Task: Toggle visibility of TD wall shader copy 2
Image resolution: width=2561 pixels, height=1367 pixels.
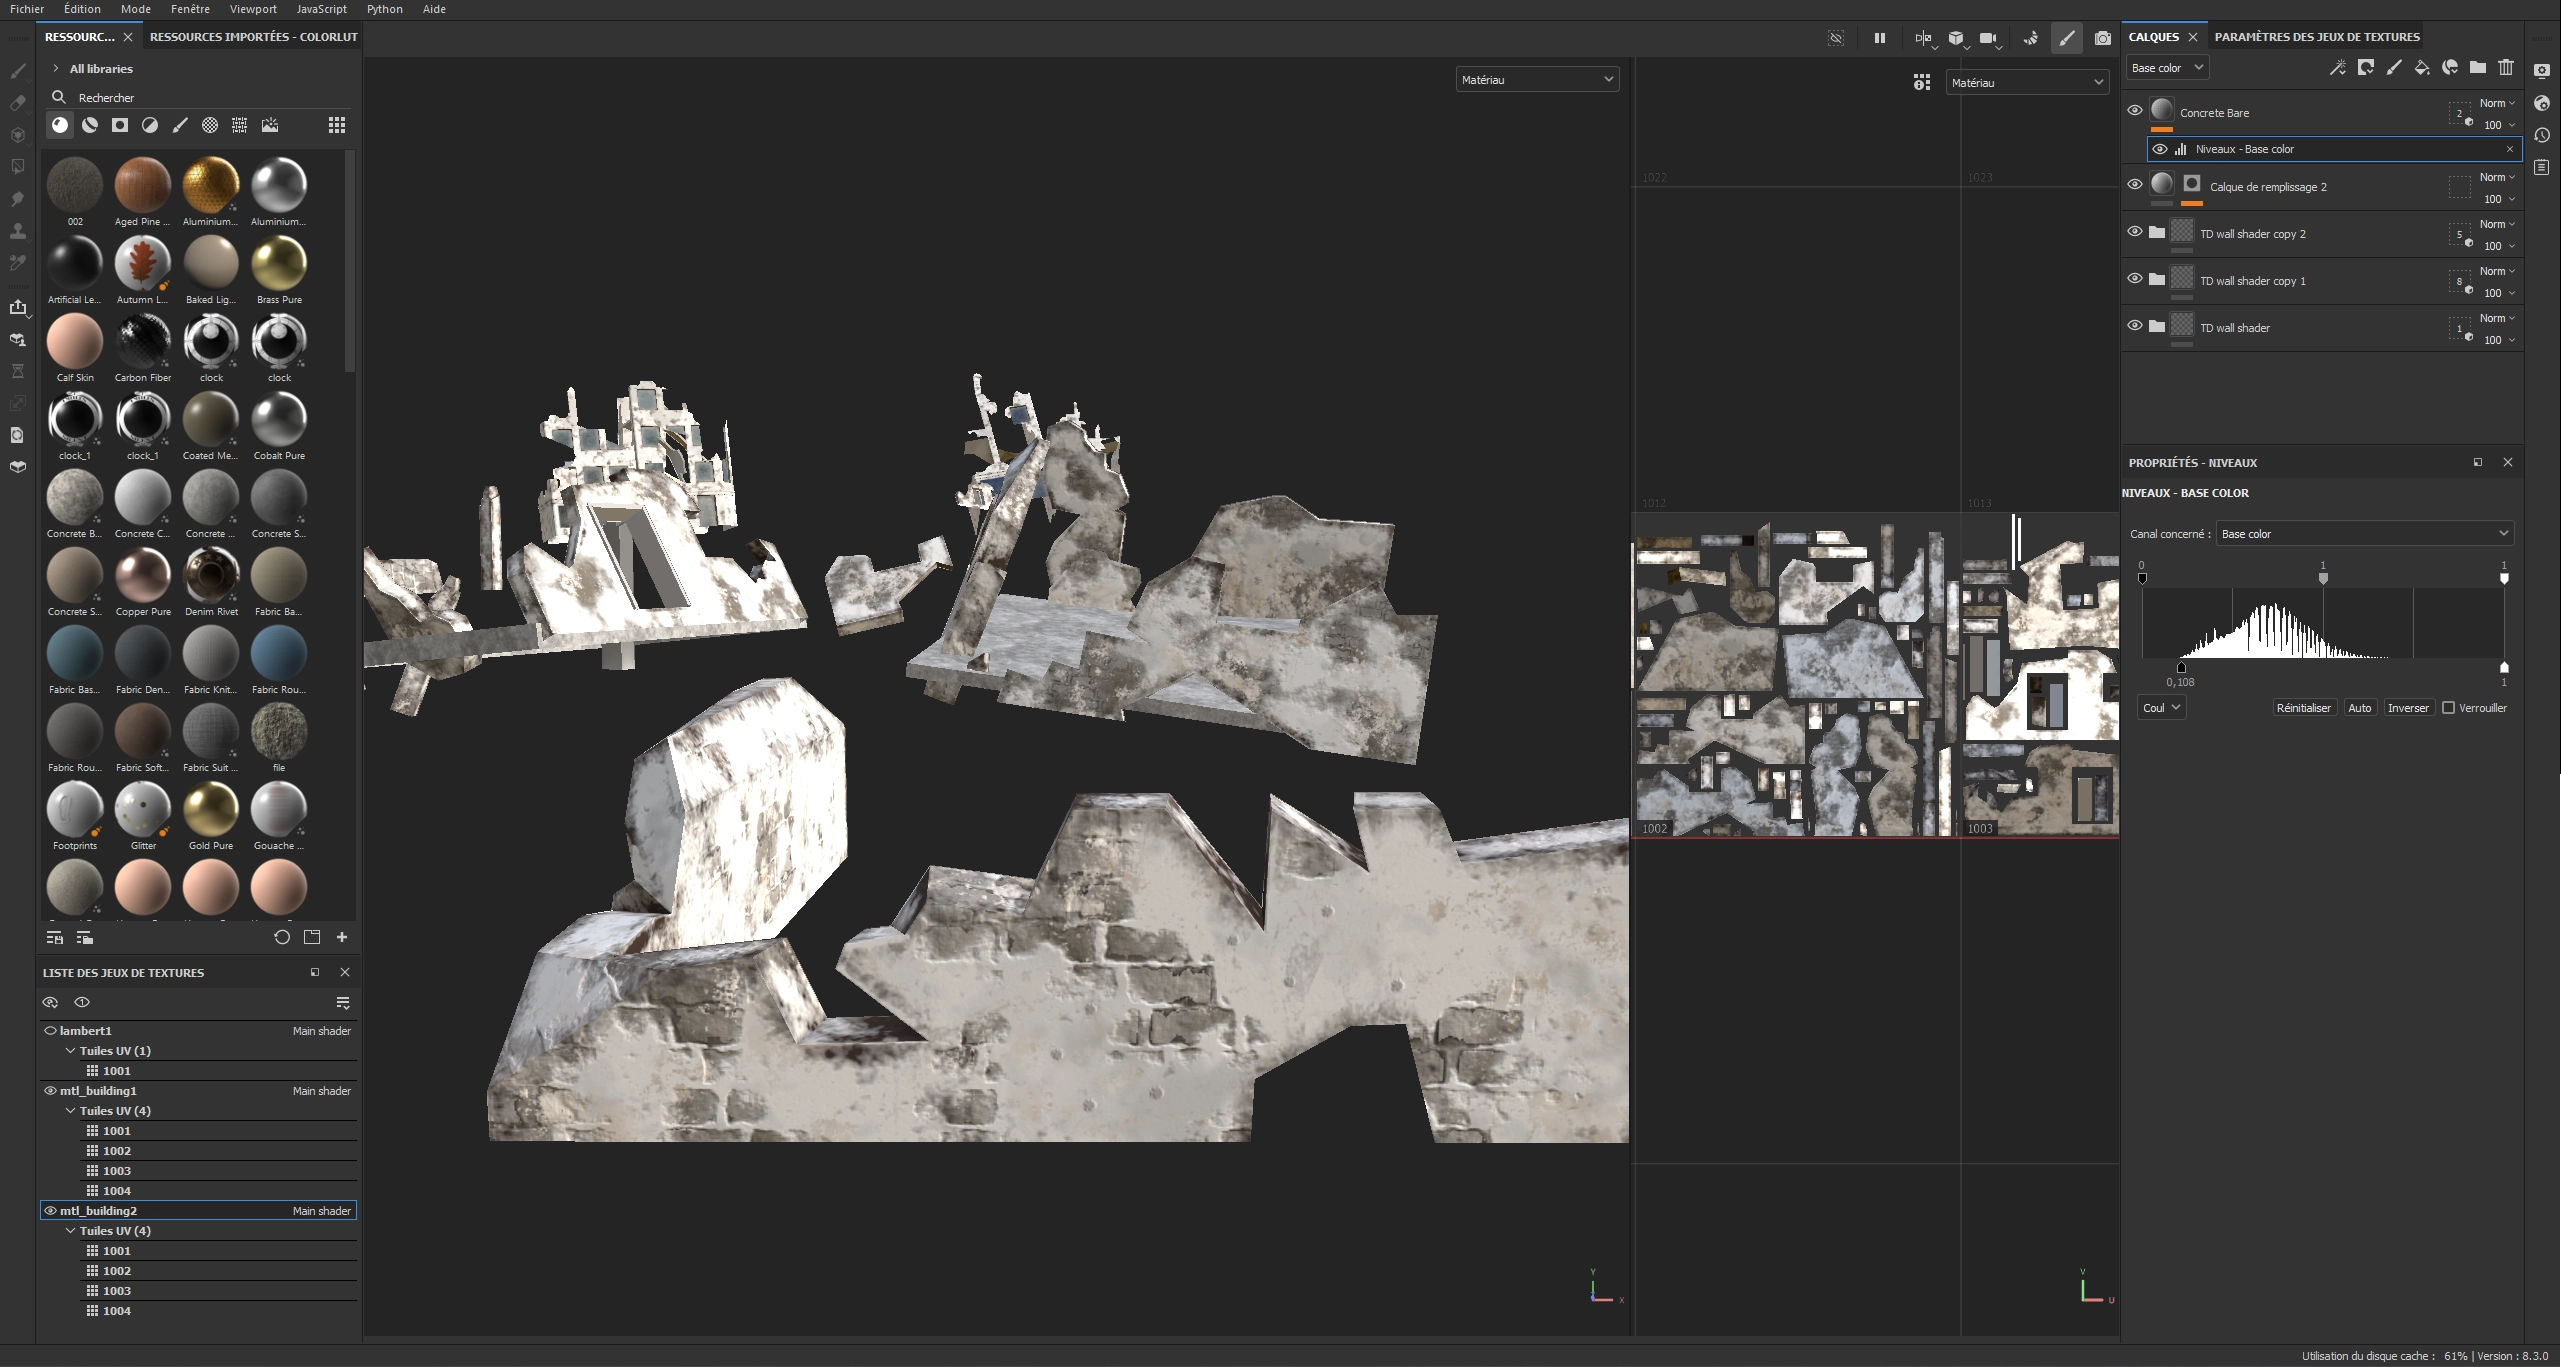Action: [2134, 232]
